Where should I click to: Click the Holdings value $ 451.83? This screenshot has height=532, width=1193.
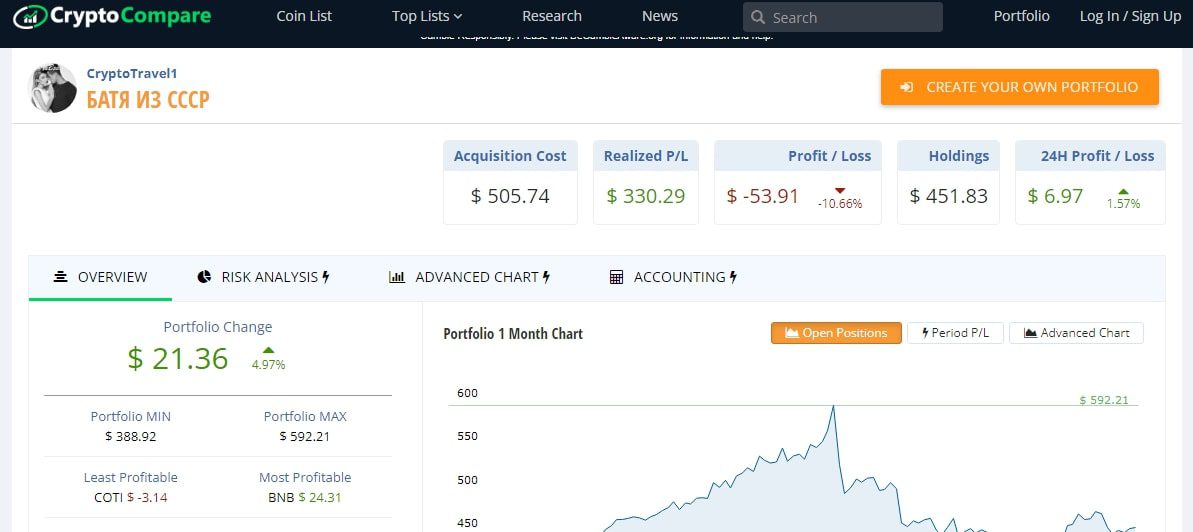948,196
